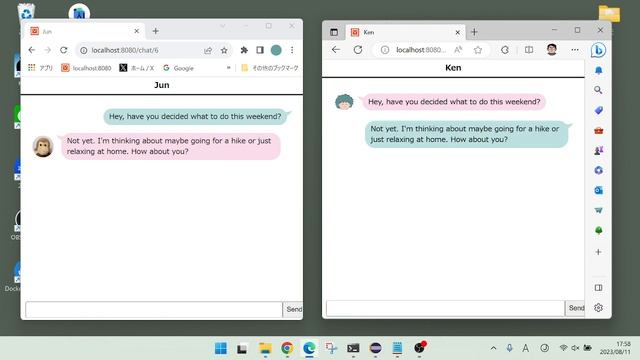This screenshot has height=360, width=640.
Task: Open taskbar clock showing 17:58
Action: click(615, 348)
